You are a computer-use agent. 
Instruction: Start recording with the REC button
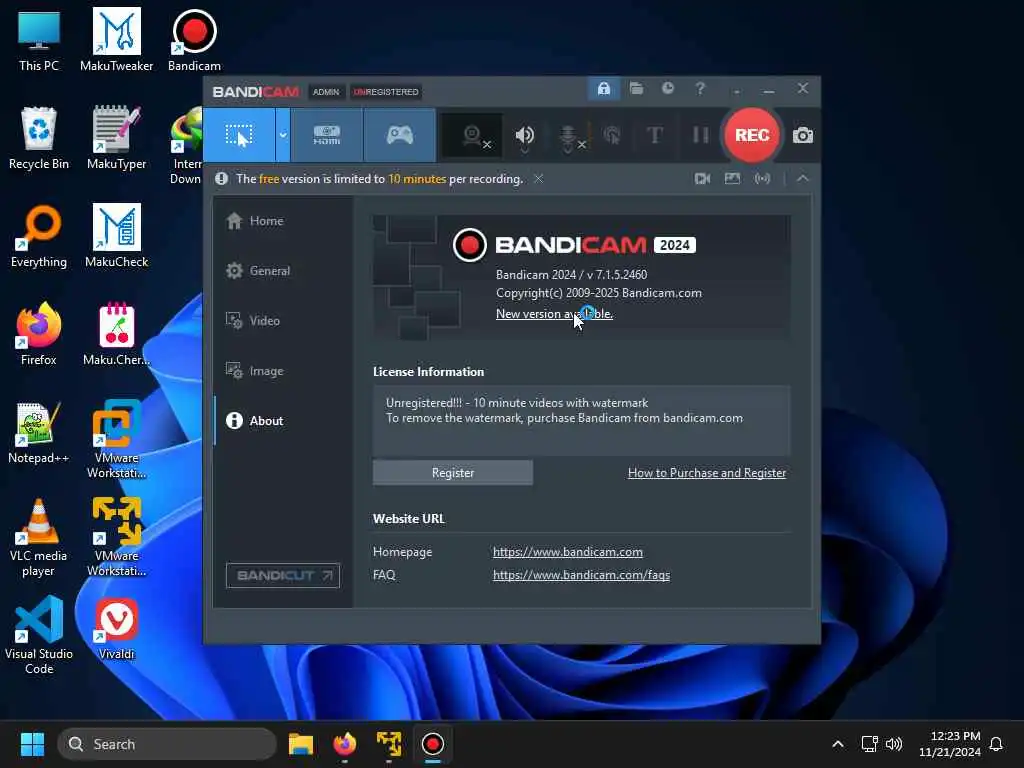point(752,135)
